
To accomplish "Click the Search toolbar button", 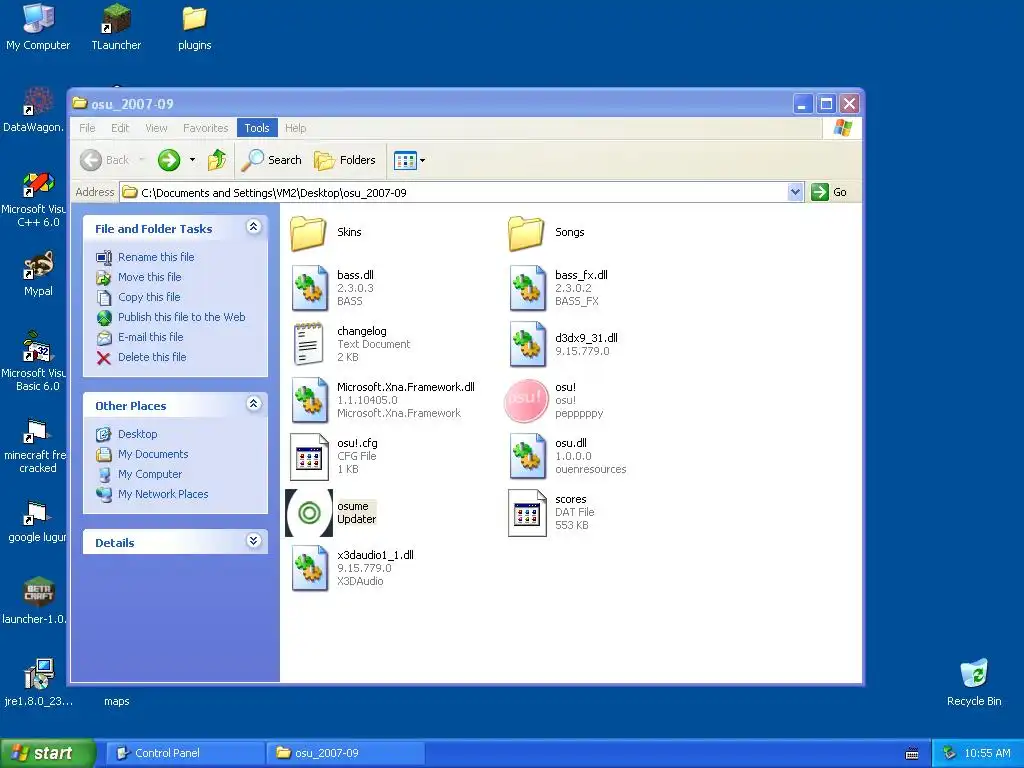I will pos(271,160).
